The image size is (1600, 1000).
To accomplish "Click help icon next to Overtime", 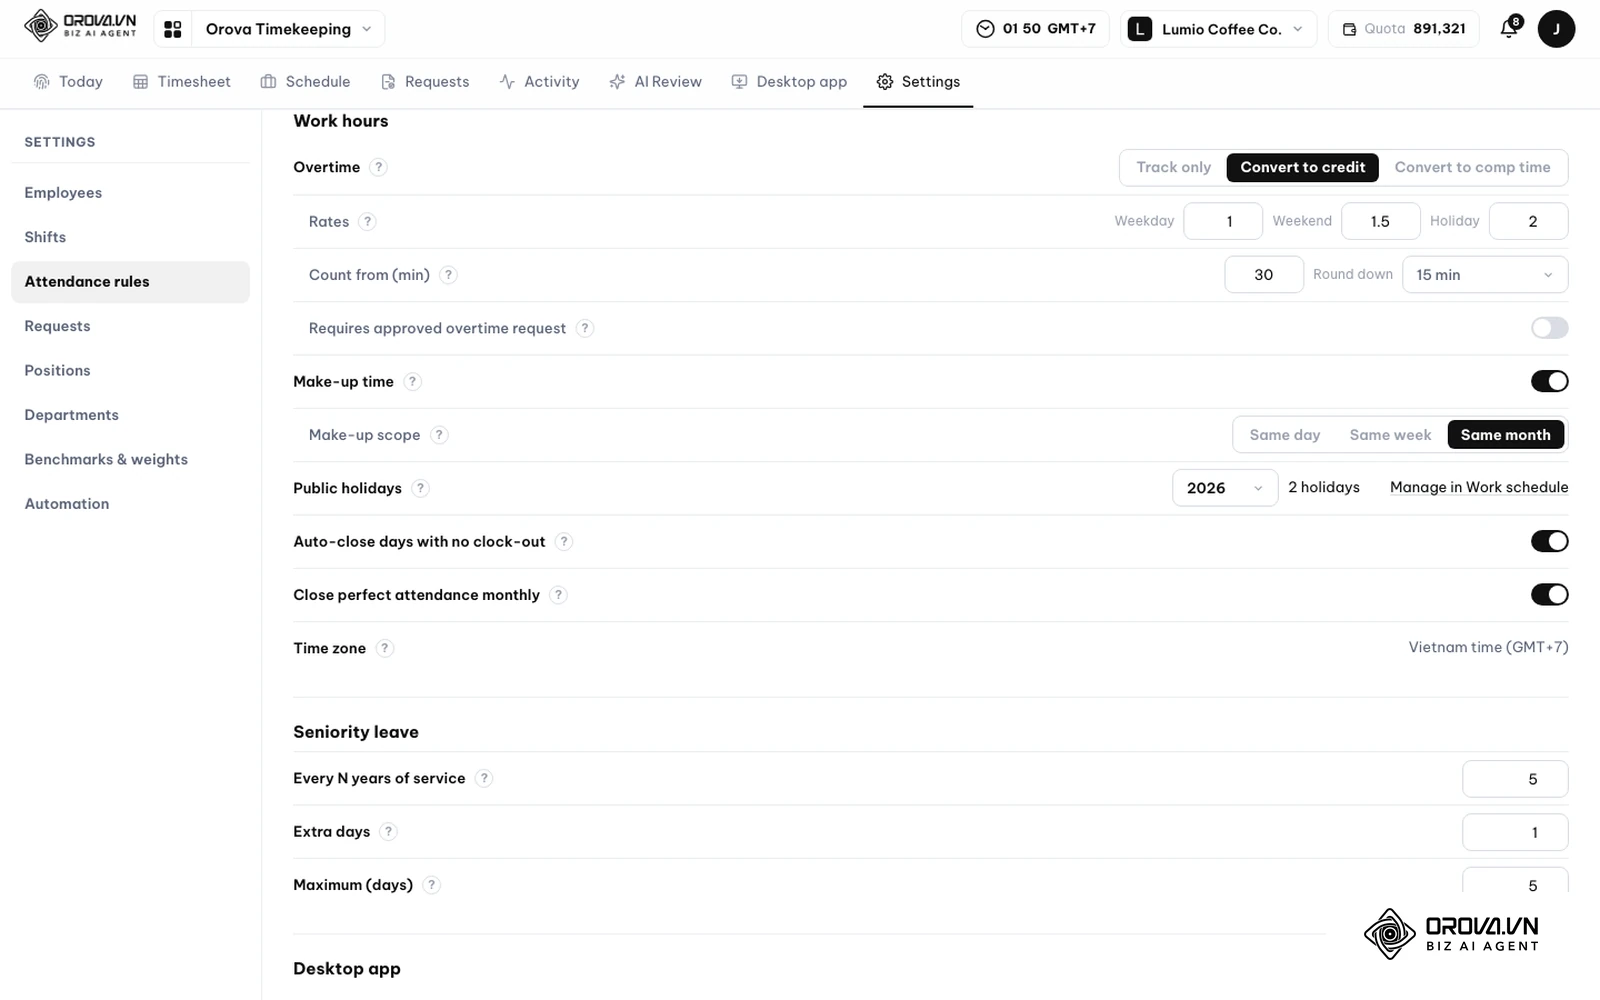I will pos(378,167).
